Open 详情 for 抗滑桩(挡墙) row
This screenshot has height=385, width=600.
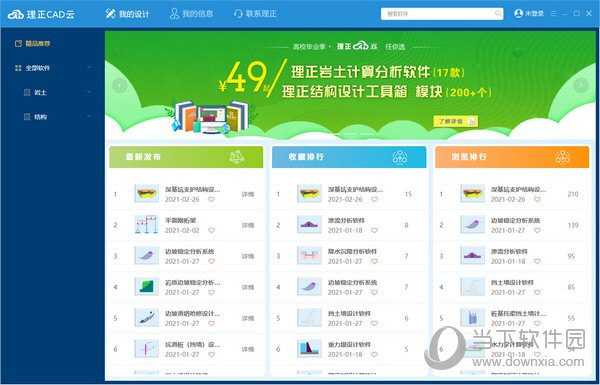248,349
